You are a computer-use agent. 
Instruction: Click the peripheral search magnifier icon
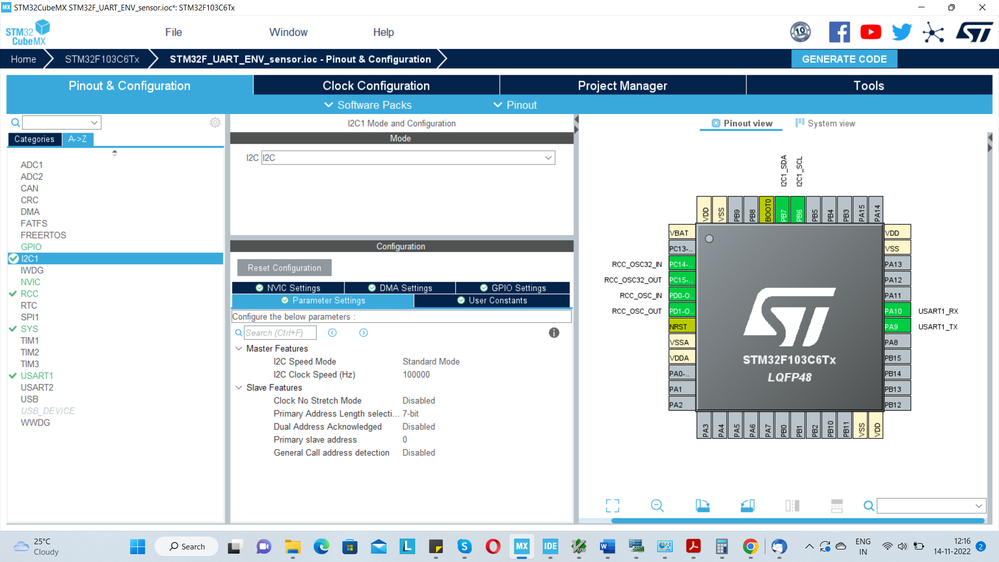click(15, 122)
